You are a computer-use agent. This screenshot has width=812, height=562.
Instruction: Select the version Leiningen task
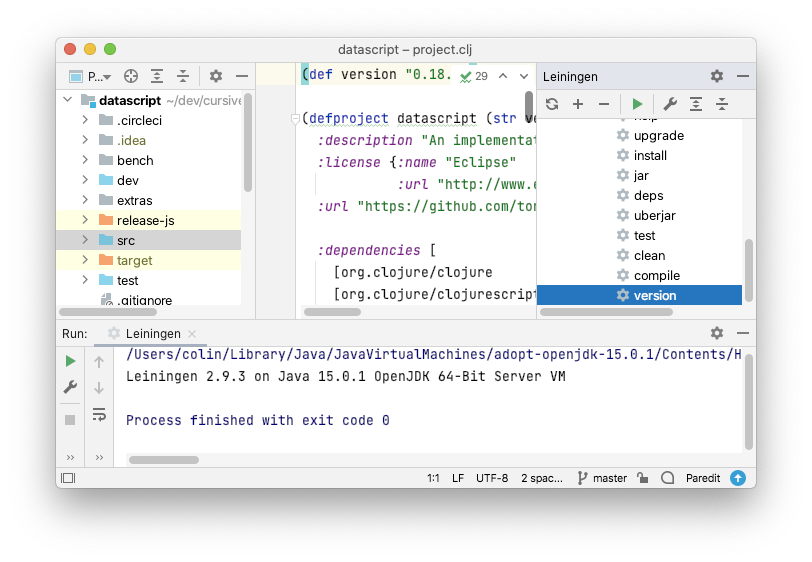coord(640,295)
